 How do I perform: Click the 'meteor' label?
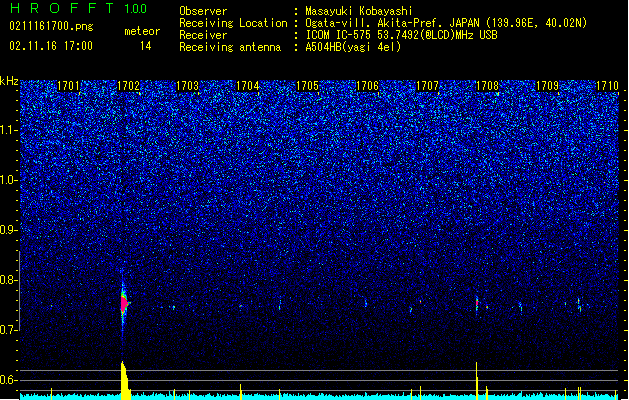tap(142, 31)
